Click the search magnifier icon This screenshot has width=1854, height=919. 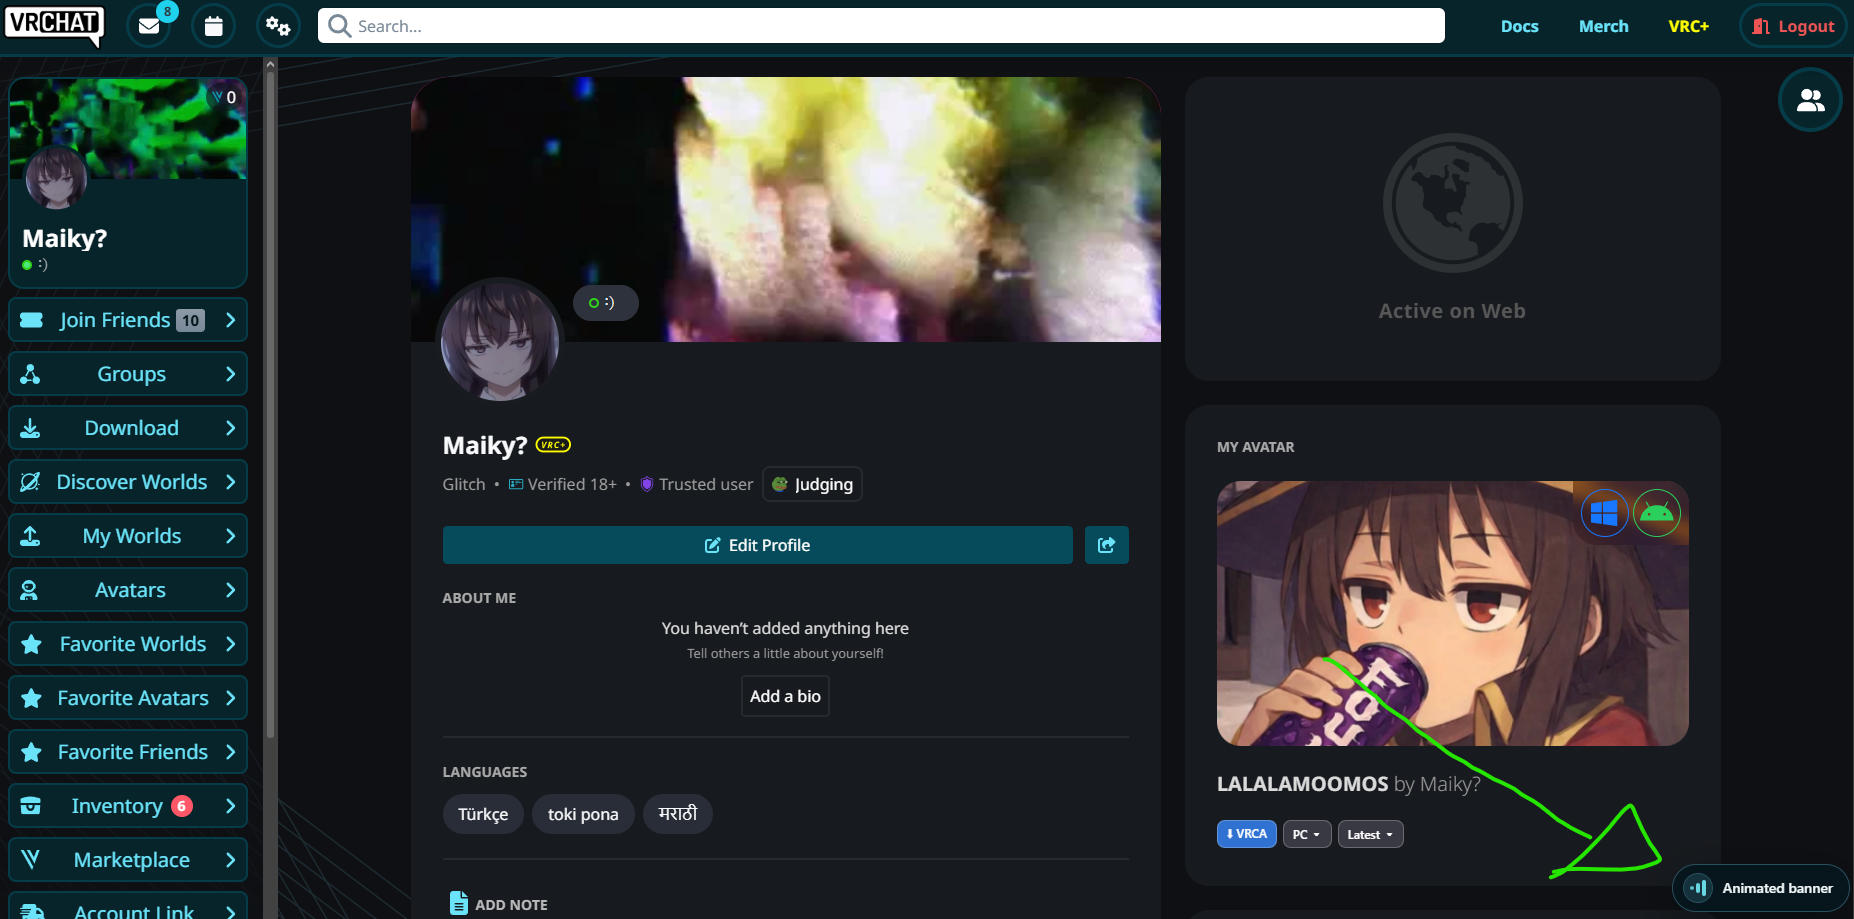(339, 26)
